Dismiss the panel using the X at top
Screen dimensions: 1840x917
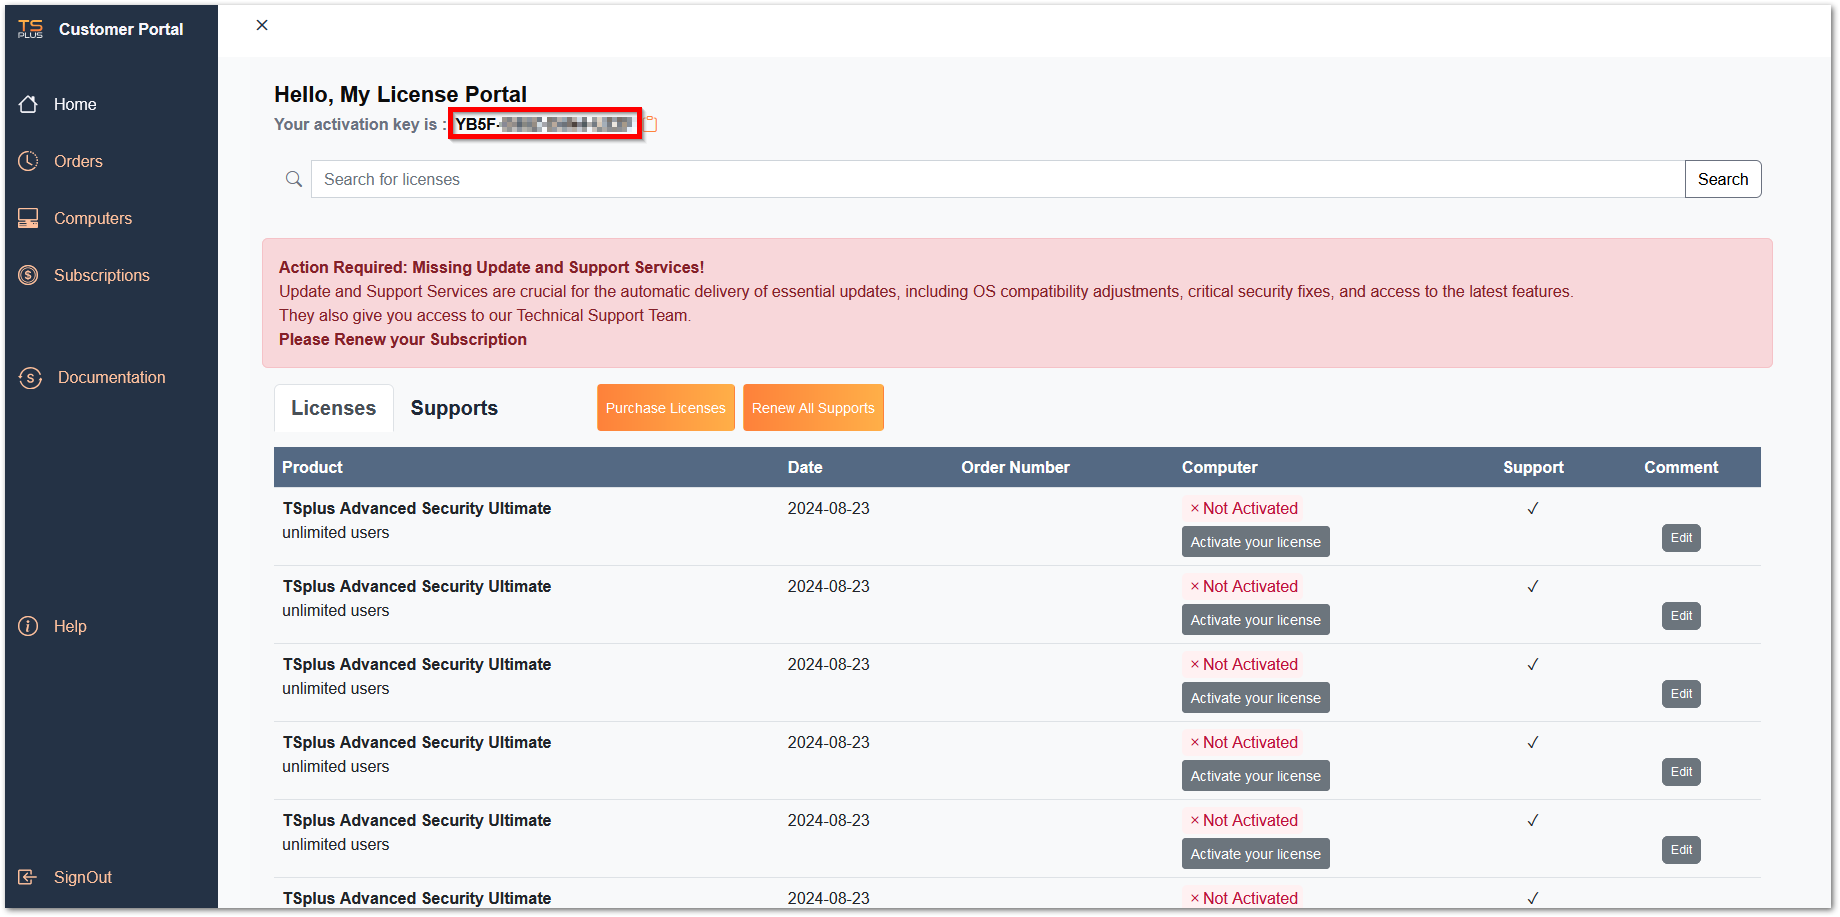click(x=261, y=25)
